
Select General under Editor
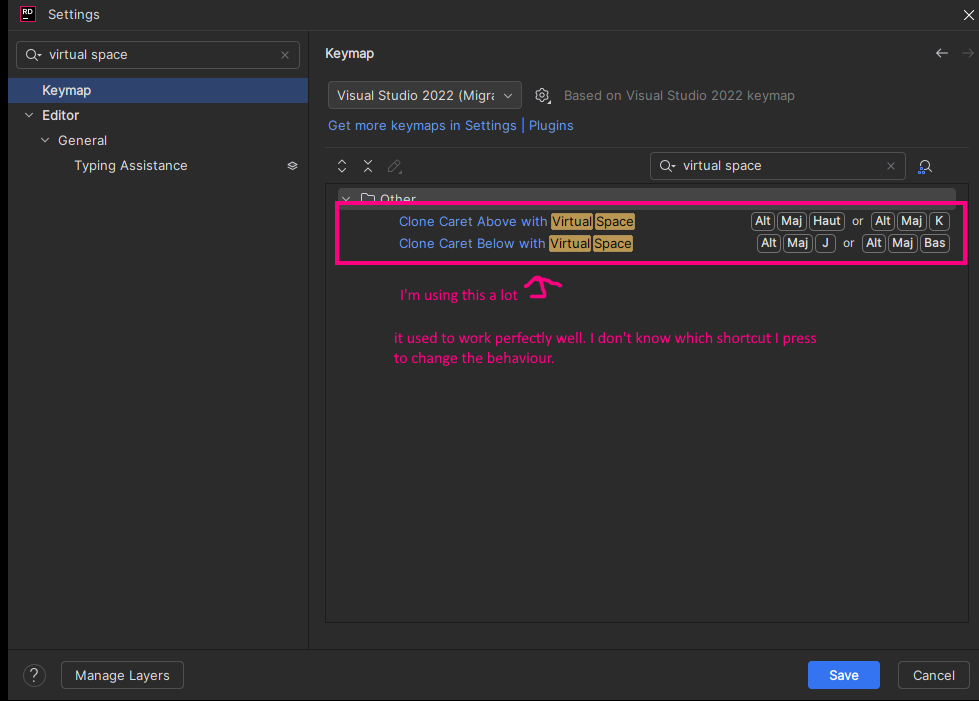pyautogui.click(x=82, y=140)
